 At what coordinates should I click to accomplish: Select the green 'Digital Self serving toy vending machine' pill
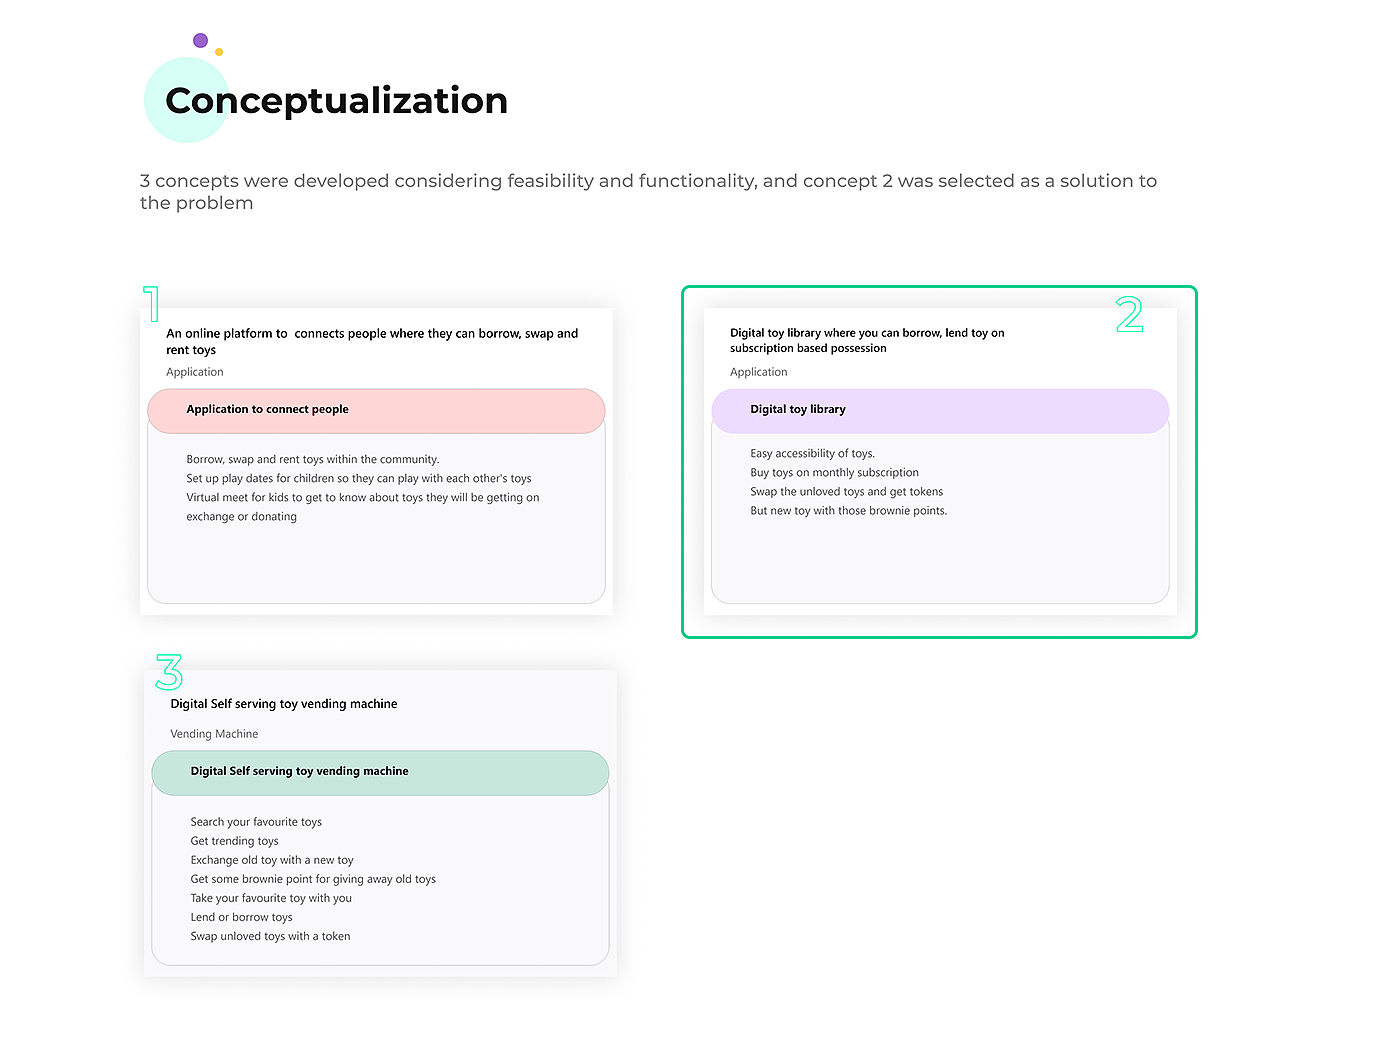pos(380,772)
